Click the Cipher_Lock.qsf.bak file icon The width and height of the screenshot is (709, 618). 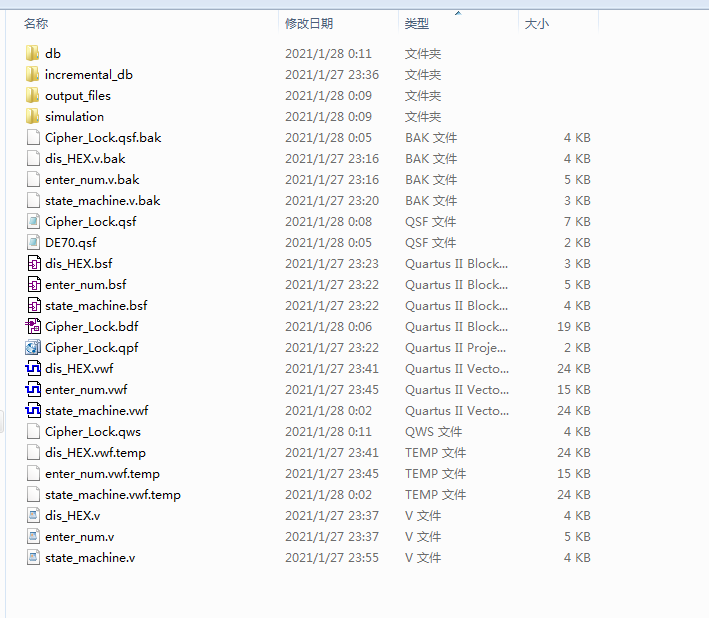(x=33, y=137)
